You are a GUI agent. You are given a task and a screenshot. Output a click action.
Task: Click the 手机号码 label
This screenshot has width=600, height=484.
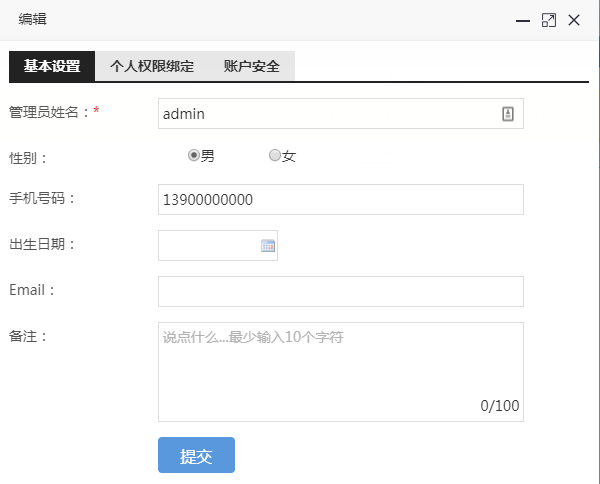[42, 198]
